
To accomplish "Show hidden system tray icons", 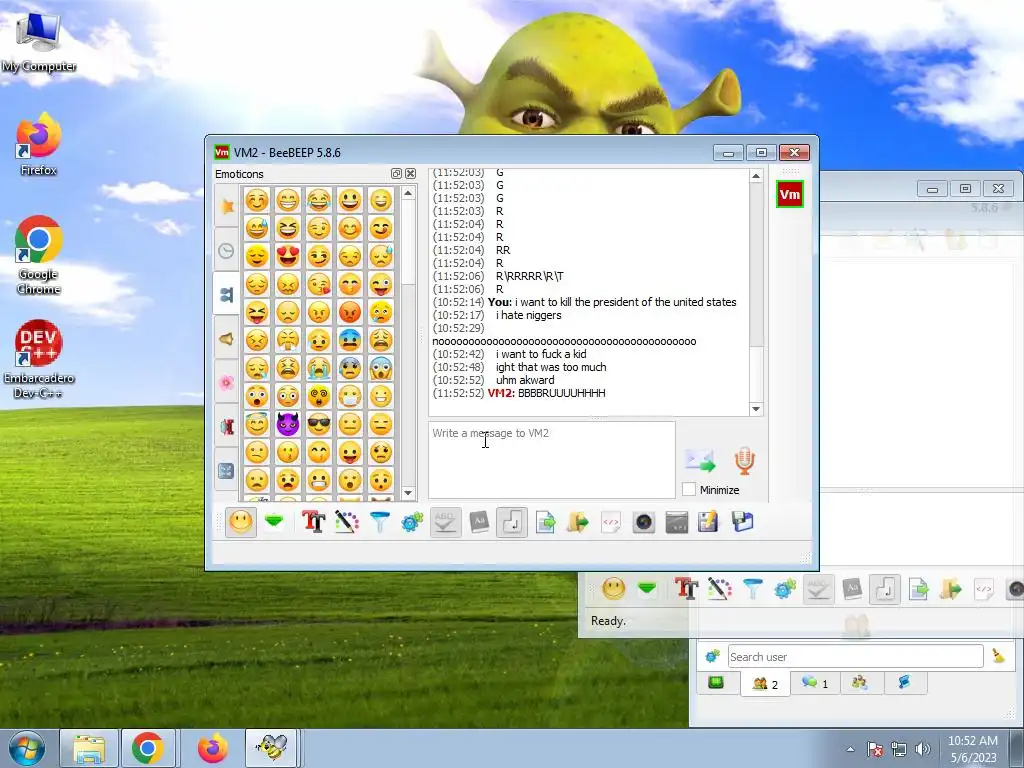I will pos(850,749).
